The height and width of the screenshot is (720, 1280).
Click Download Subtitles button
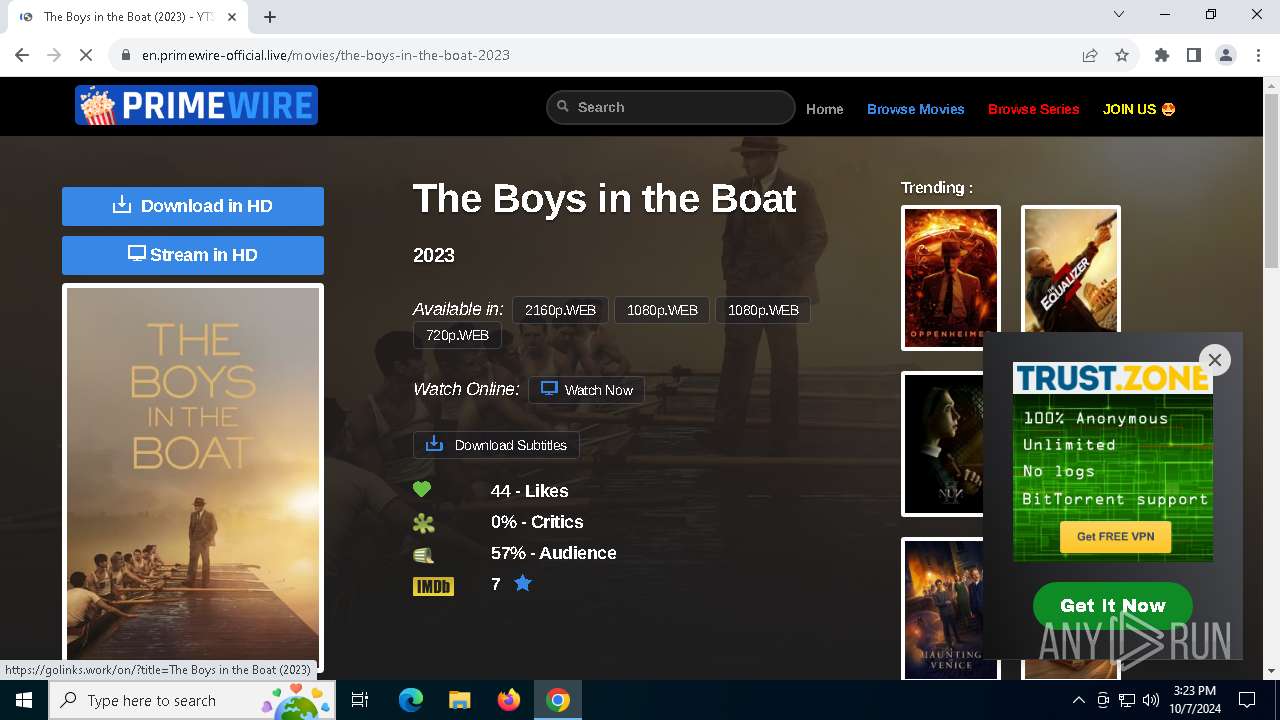496,445
